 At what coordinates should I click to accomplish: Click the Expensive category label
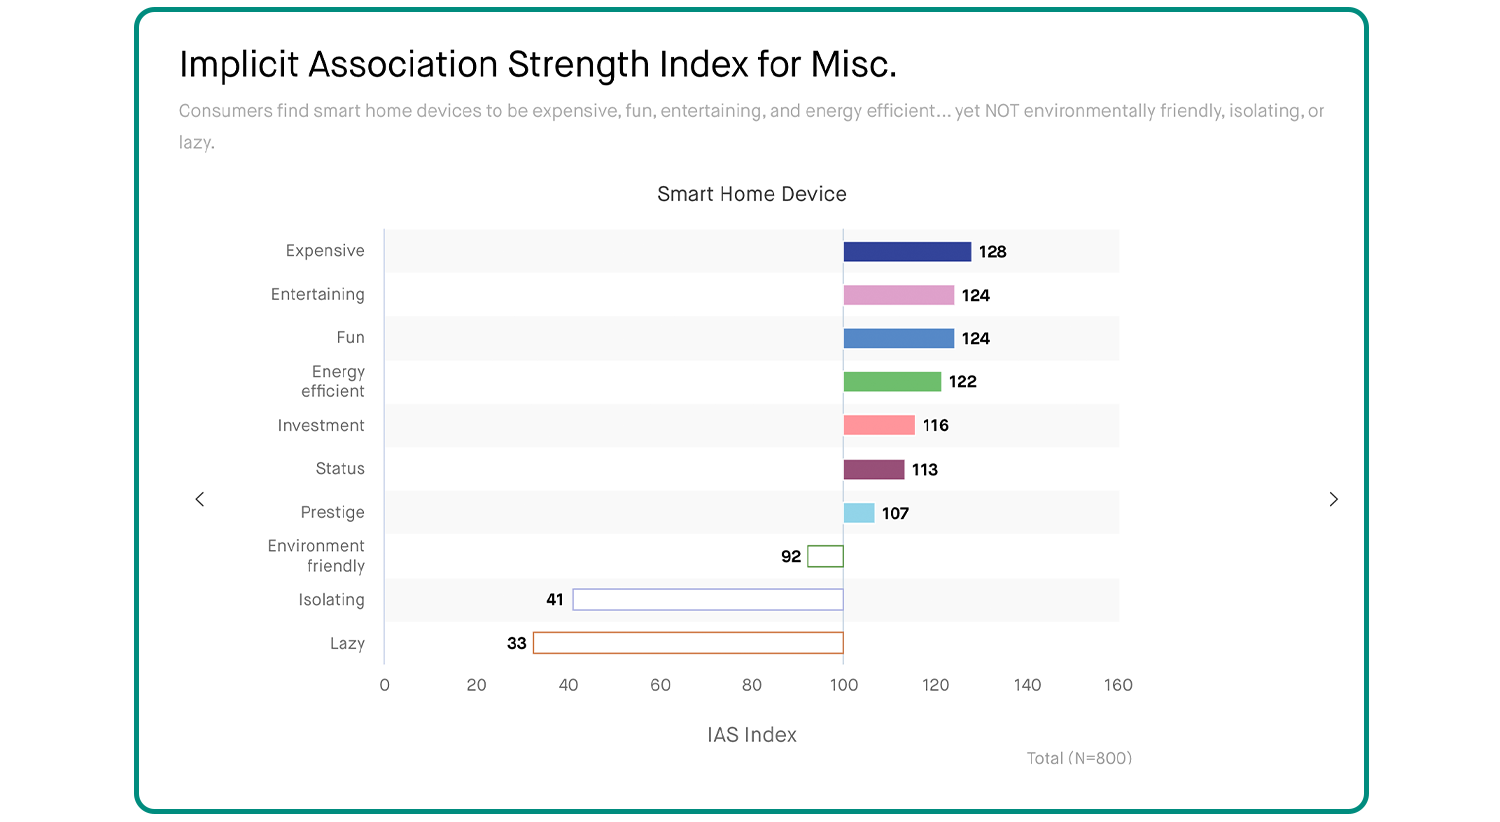tap(325, 251)
